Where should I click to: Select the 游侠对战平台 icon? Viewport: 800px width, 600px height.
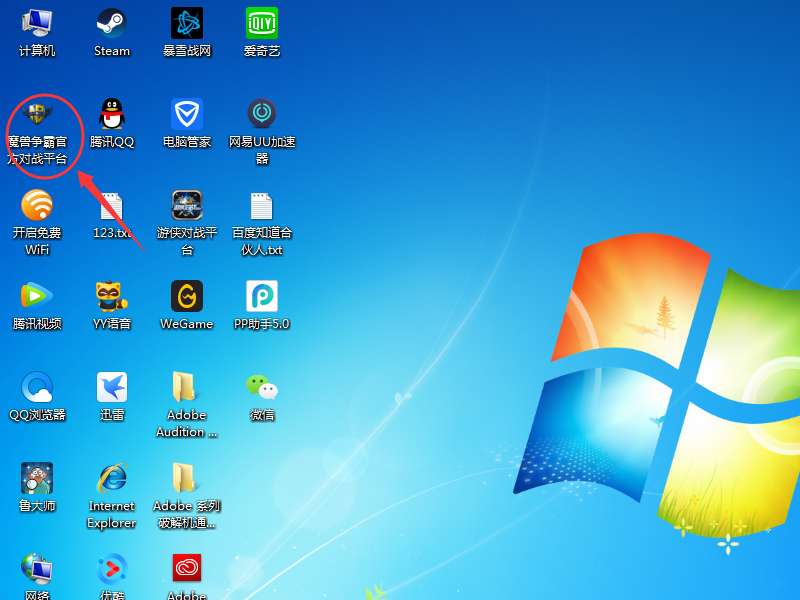click(187, 205)
